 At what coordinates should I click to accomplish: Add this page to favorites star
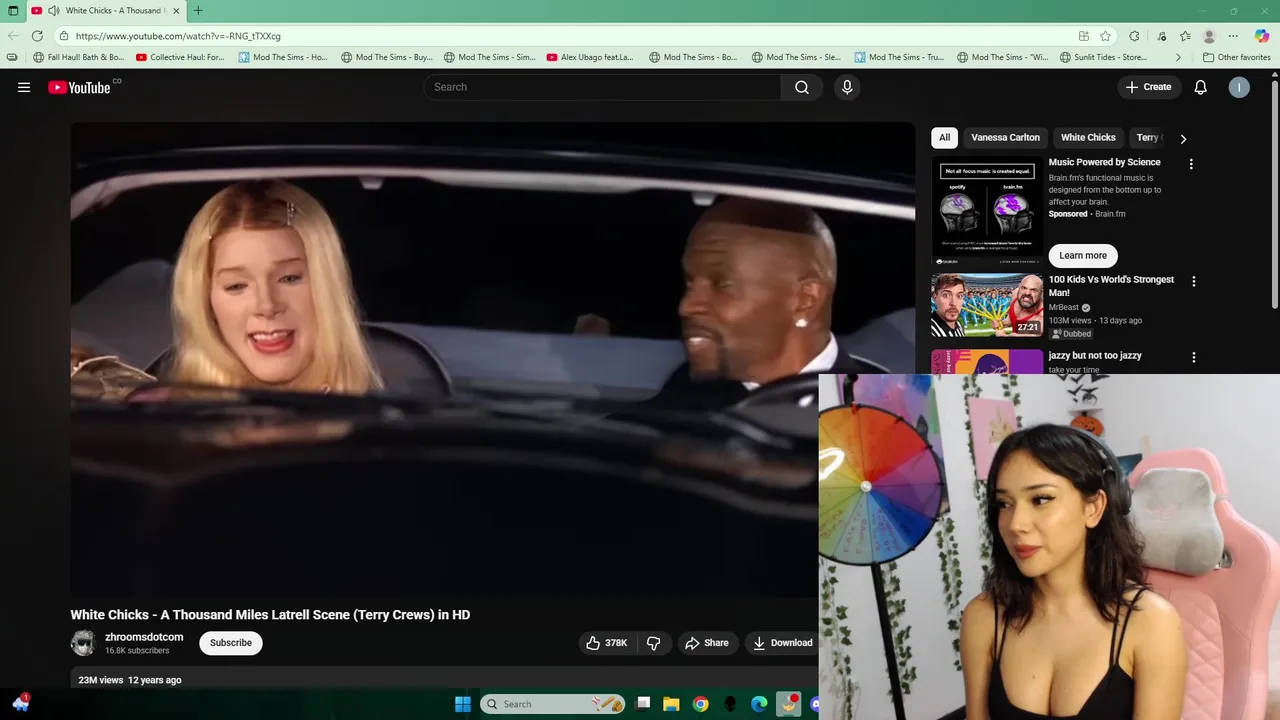point(1105,36)
